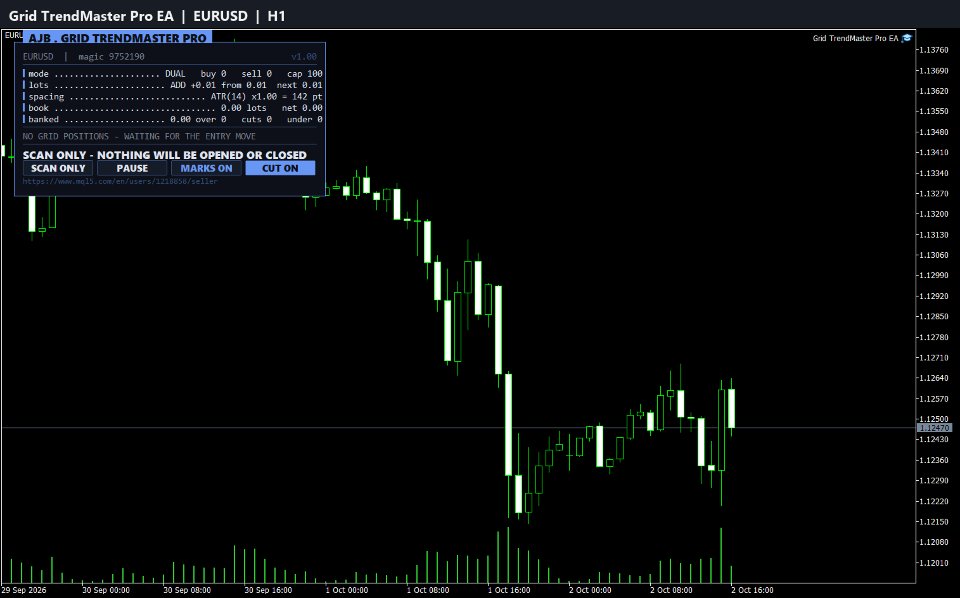The image size is (960, 598).
Task: Click the 1.12780 price scale label
Action: pos(934,337)
